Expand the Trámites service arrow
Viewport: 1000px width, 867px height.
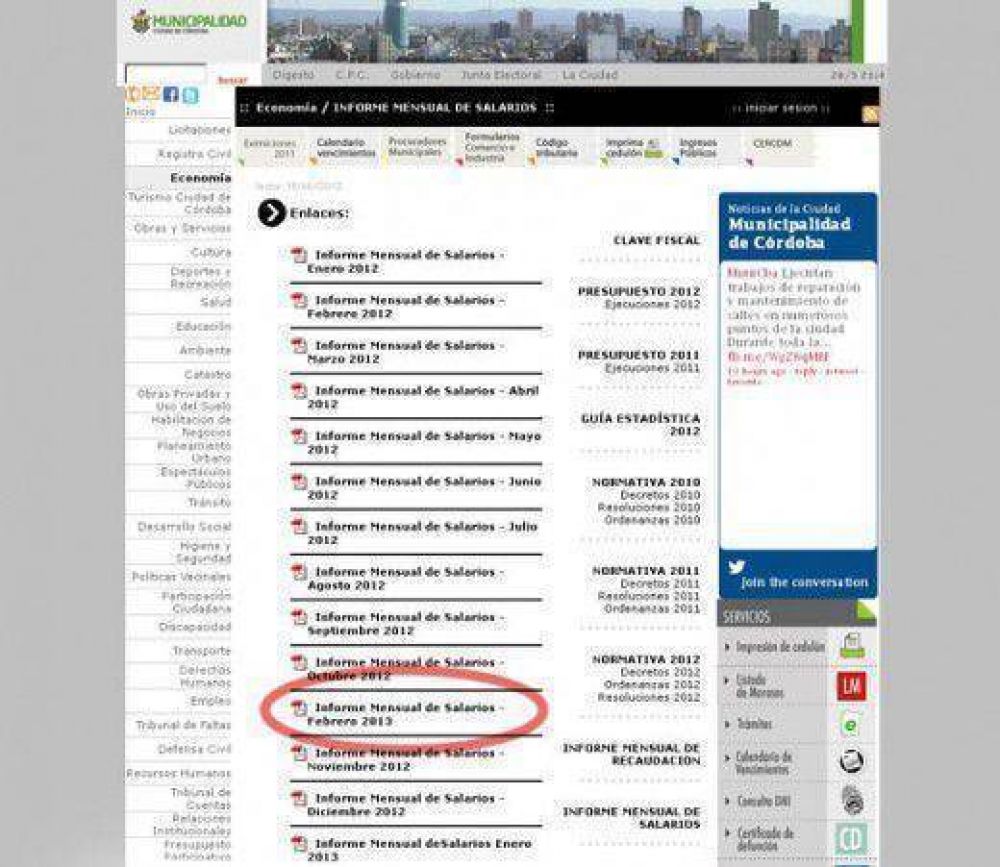(728, 724)
